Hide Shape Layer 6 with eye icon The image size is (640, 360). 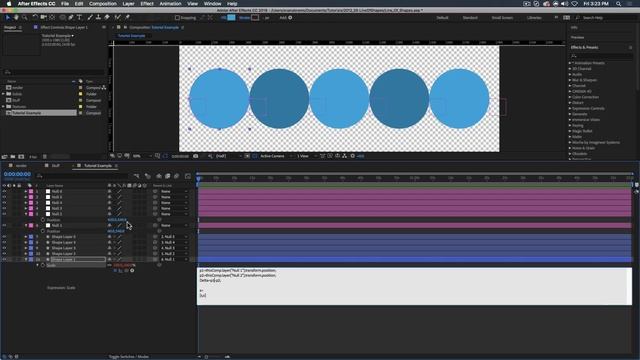[4, 237]
